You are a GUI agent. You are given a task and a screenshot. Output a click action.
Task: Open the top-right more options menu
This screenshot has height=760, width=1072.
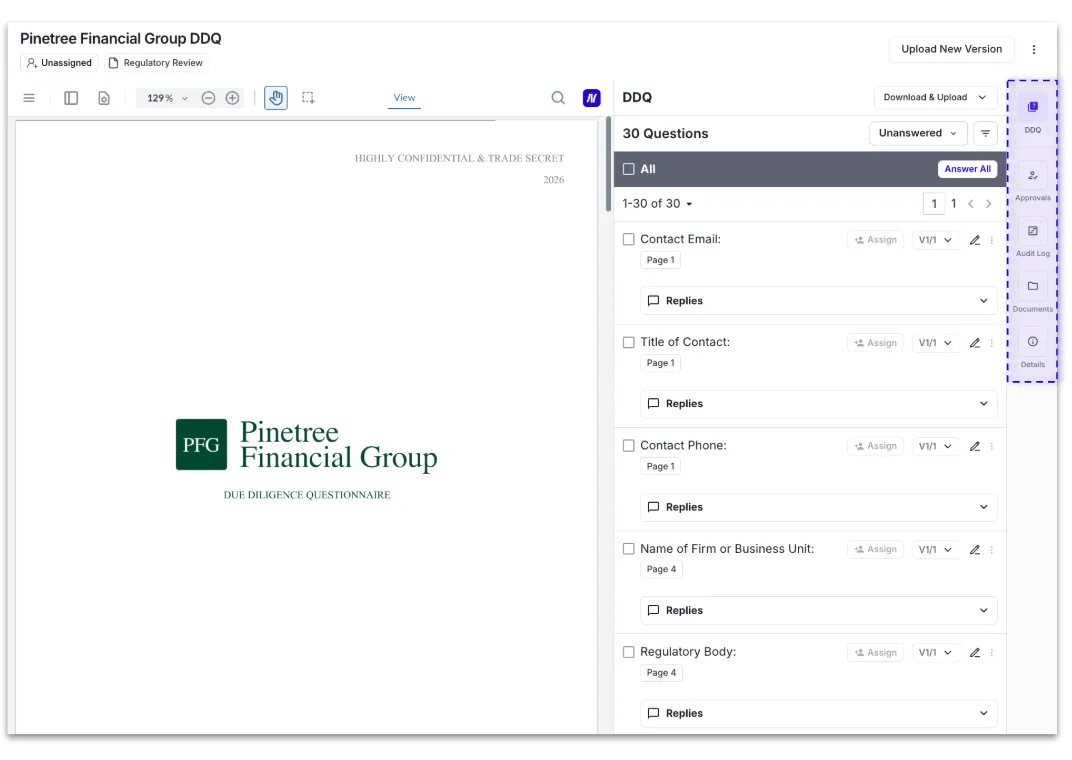[x=1034, y=49]
